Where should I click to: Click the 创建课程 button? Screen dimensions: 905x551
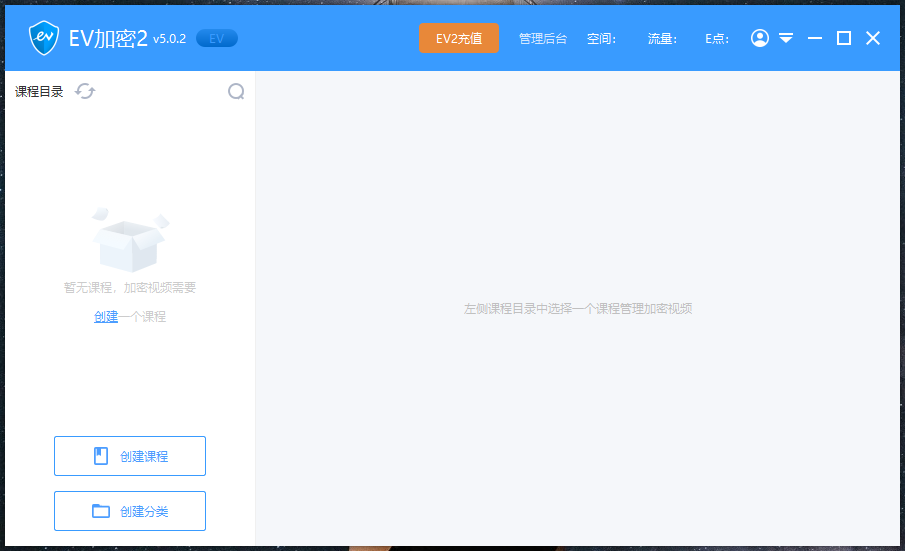[130, 456]
